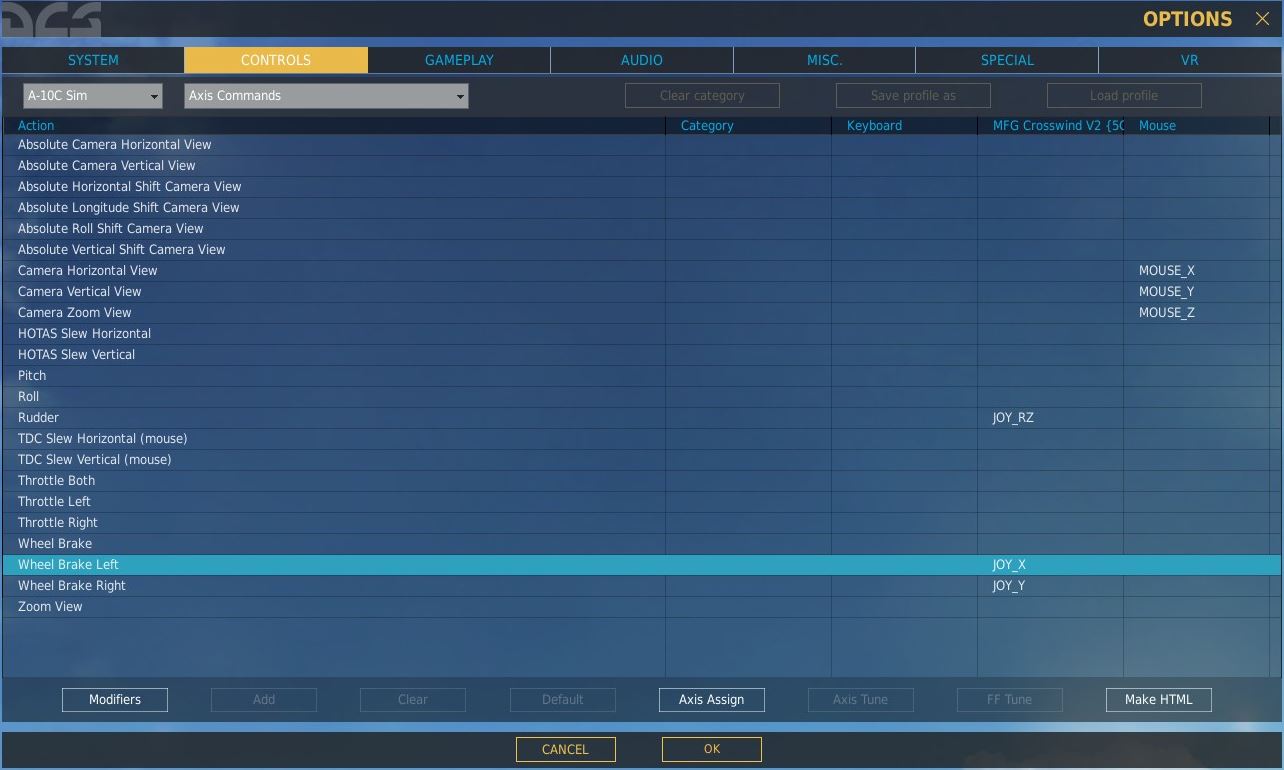Click the MFG Crosswind V2 column header

[x=1050, y=126]
